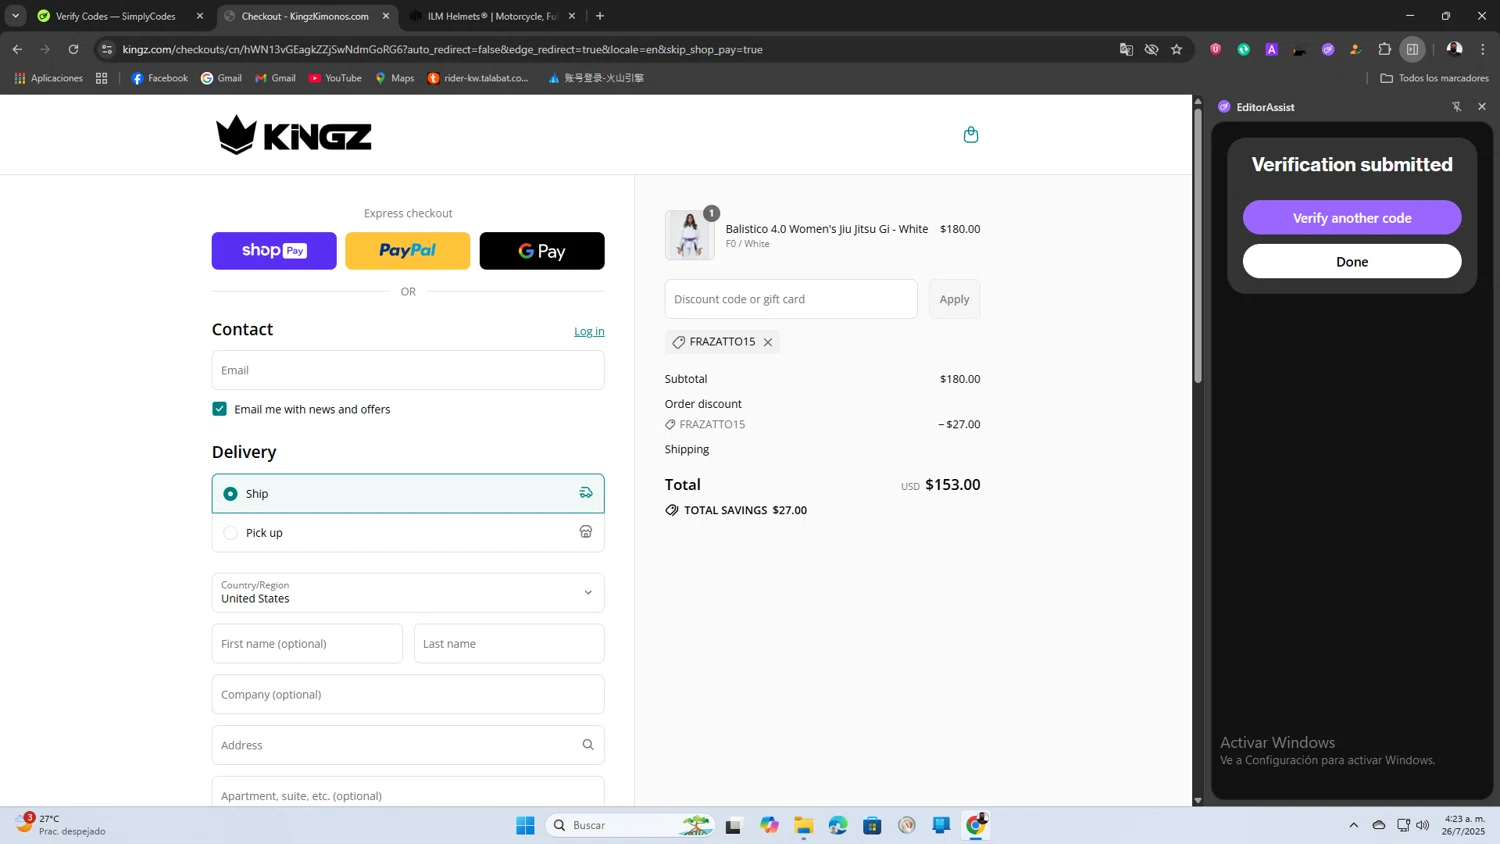Click the address search magnifier icon

point(588,745)
